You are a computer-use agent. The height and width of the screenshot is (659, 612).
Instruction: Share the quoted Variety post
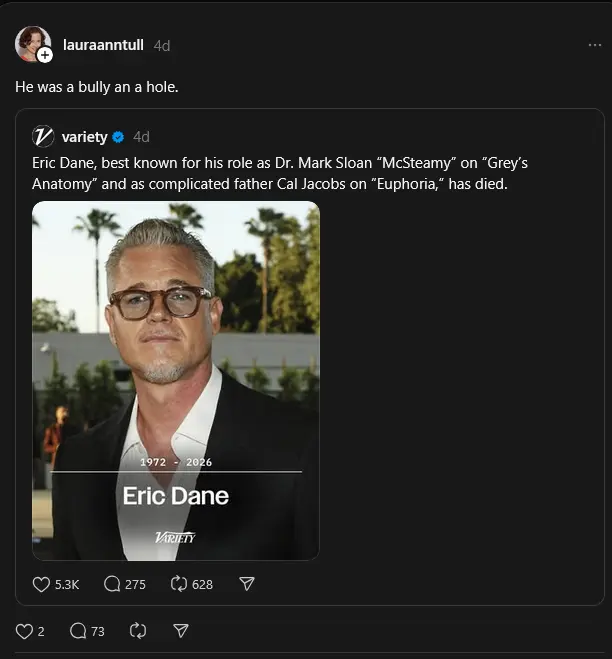click(x=247, y=584)
